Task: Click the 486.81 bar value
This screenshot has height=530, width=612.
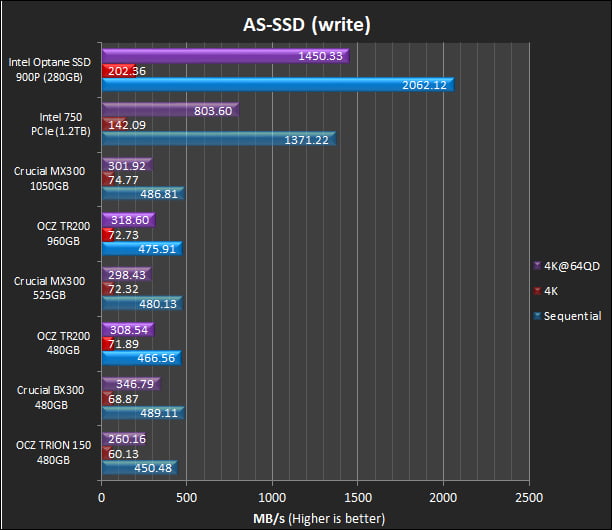Action: [x=159, y=194]
